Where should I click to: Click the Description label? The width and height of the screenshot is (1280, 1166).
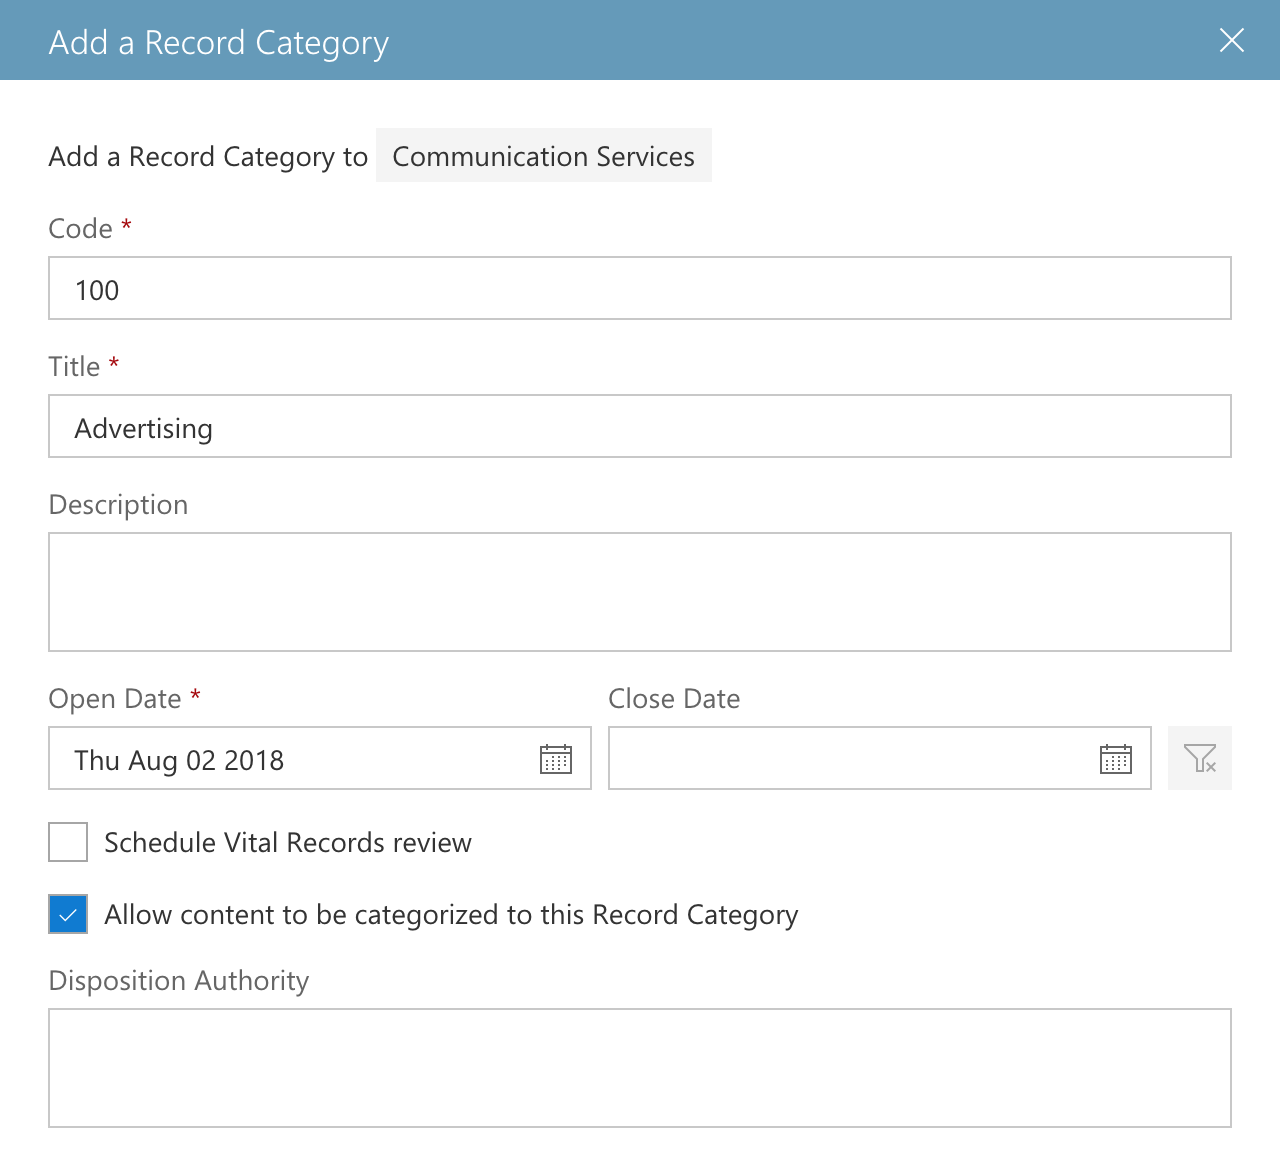pos(118,505)
